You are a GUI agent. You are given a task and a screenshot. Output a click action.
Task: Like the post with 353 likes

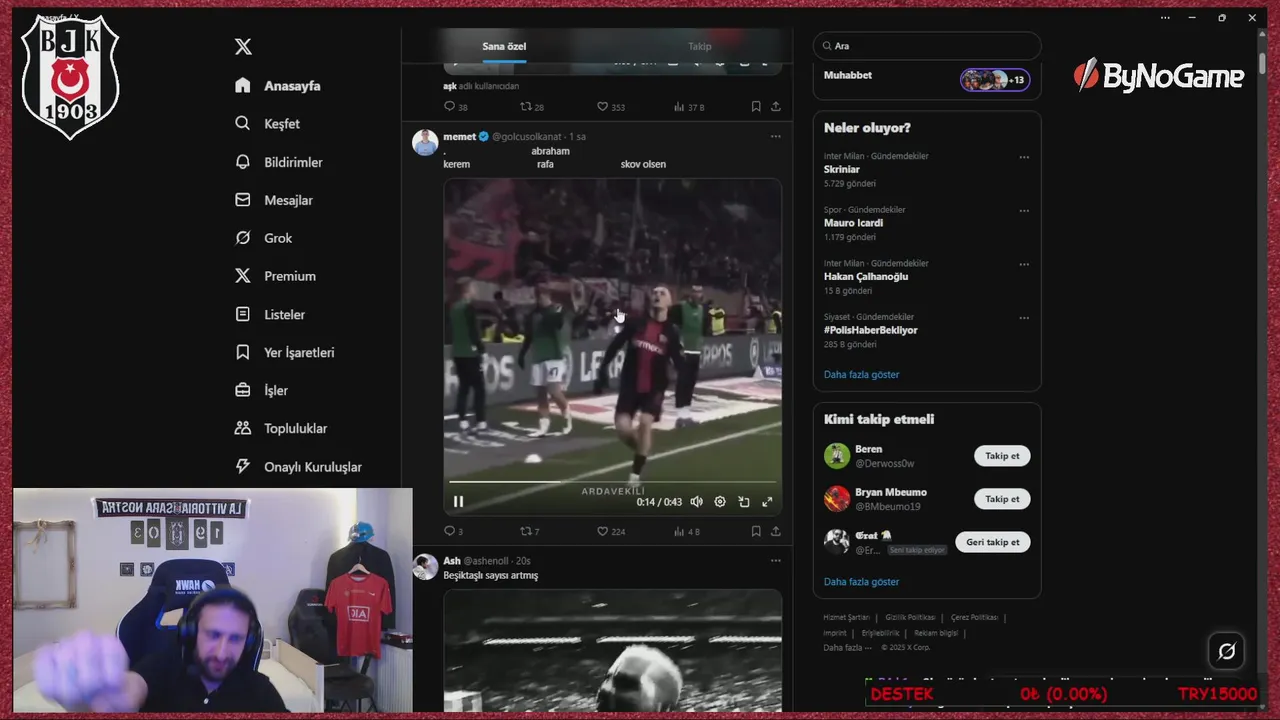(x=611, y=106)
